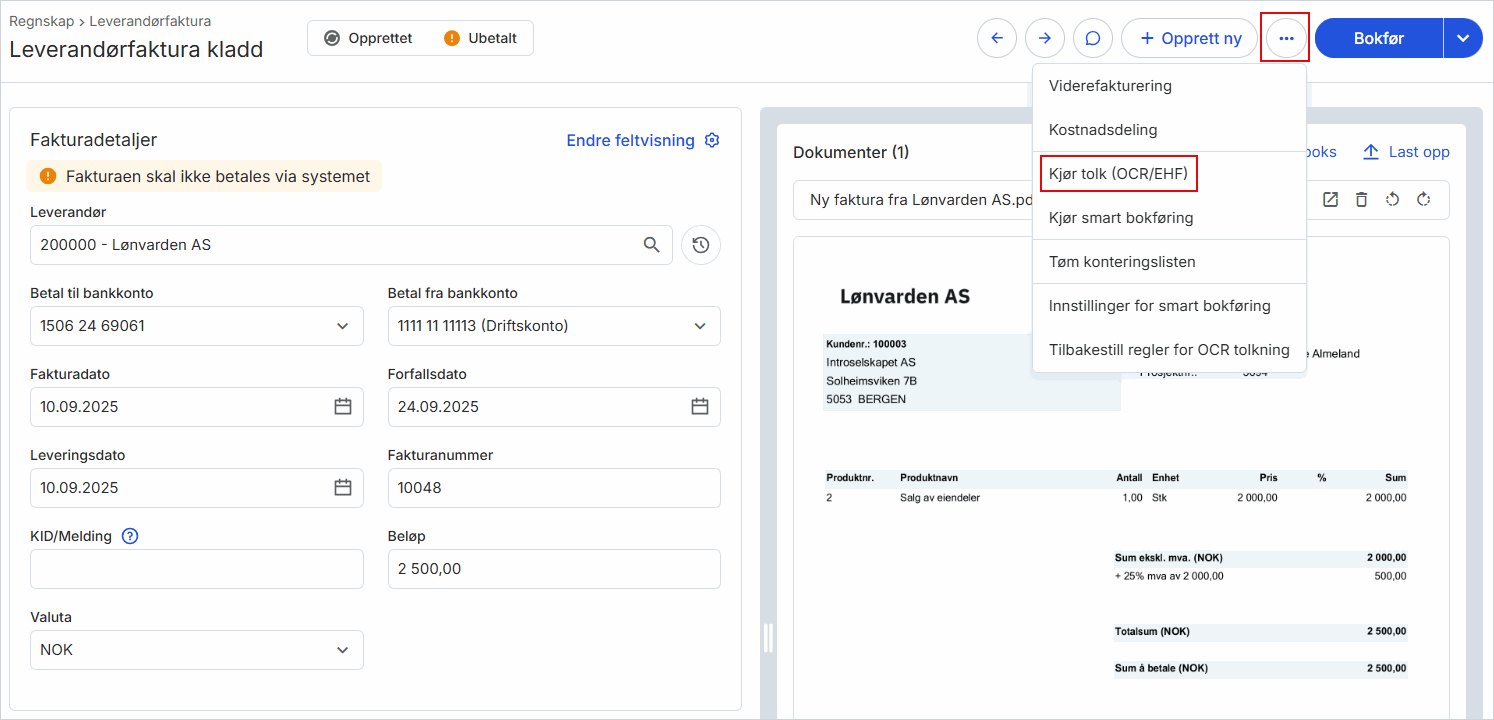1494x720 pixels.
Task: Open the Valuta NOK dropdown
Action: click(x=197, y=650)
